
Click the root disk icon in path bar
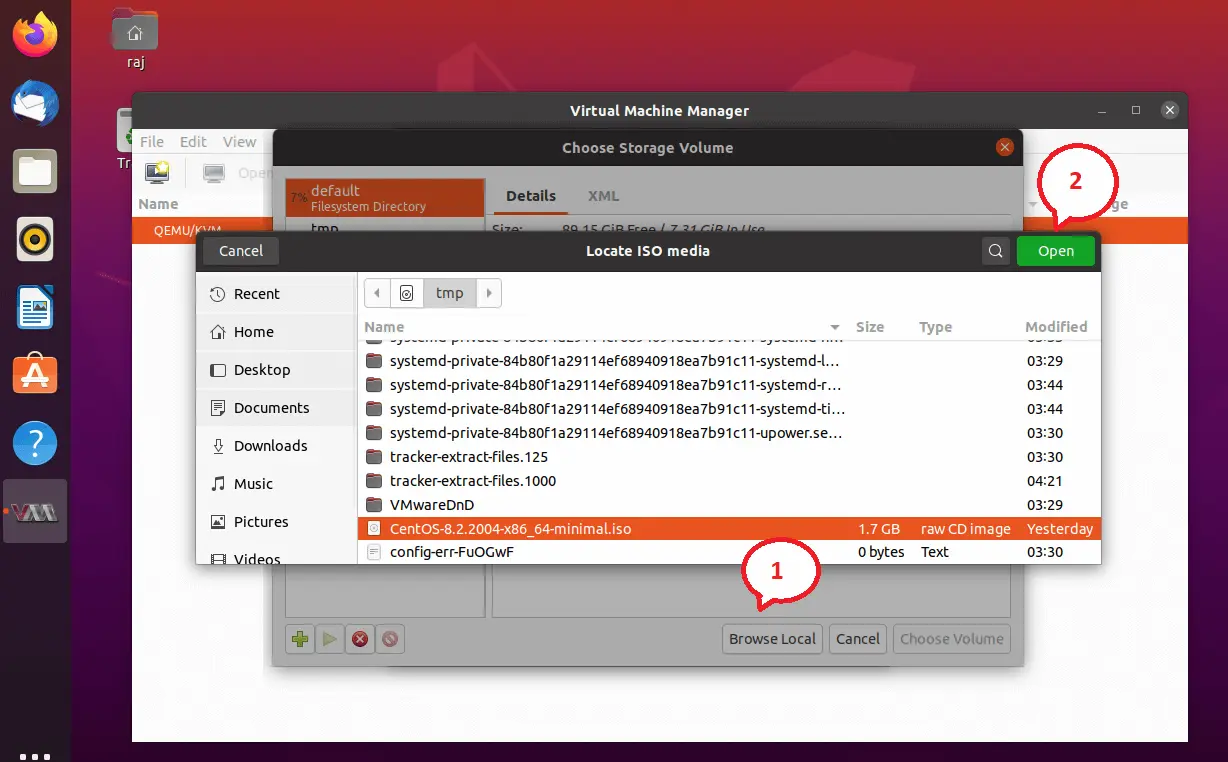coord(406,293)
